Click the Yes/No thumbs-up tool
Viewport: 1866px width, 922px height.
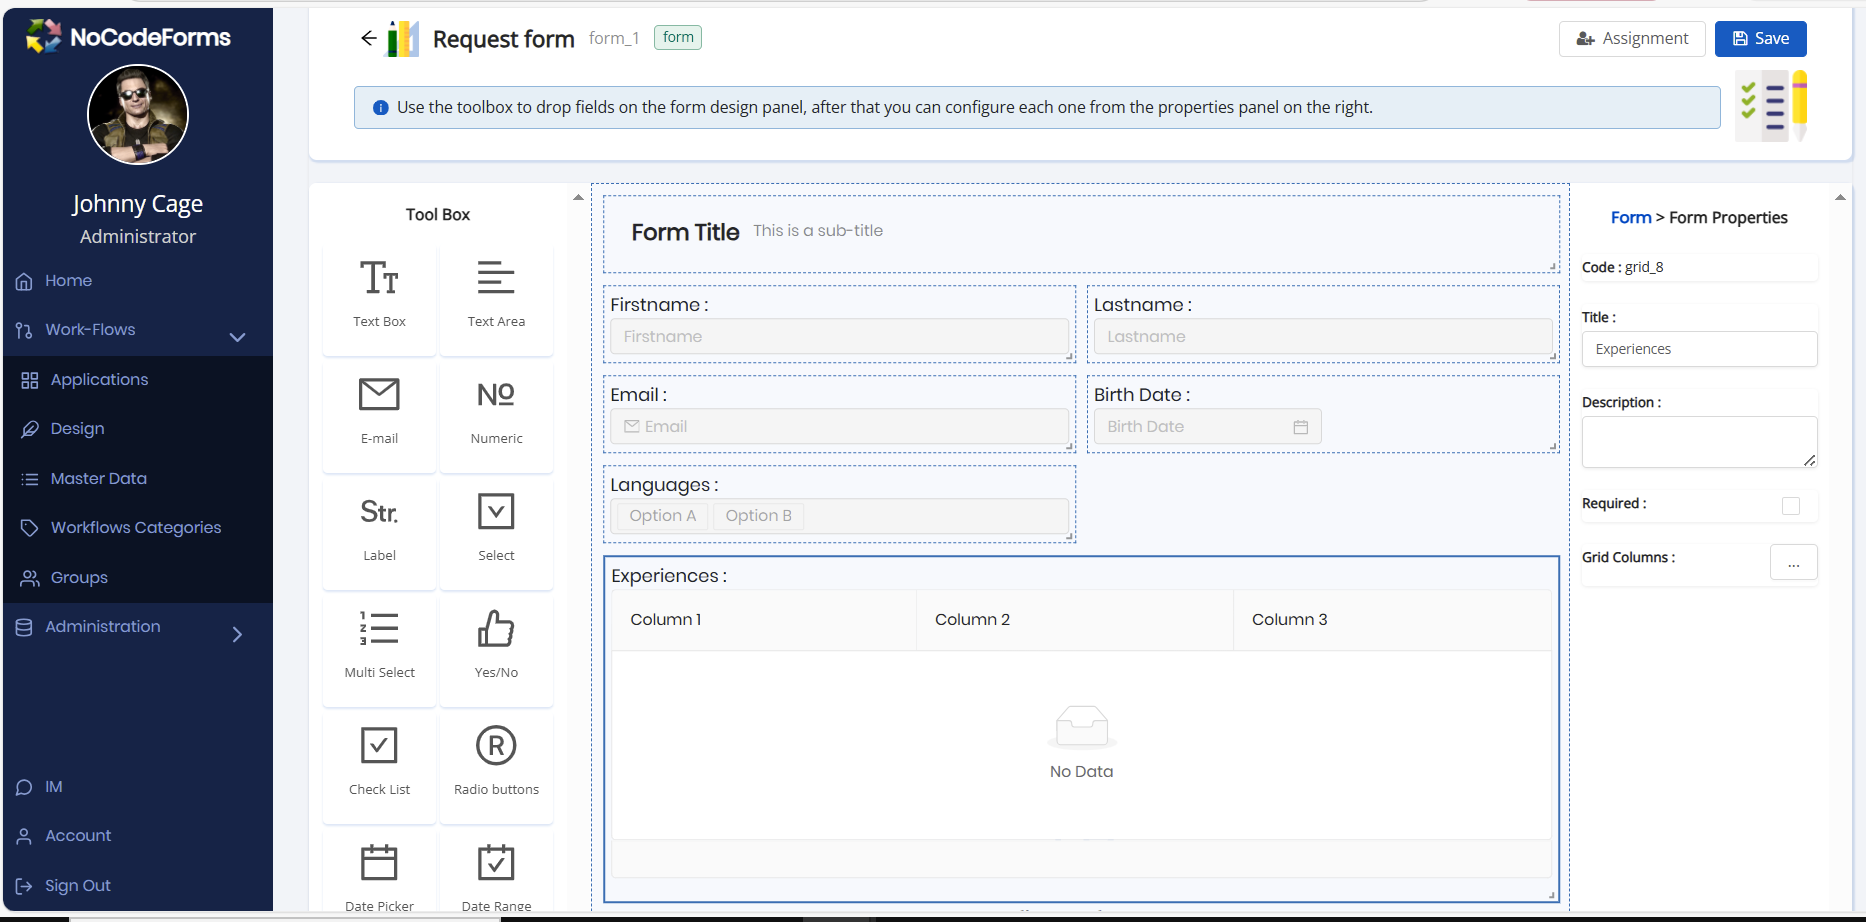tap(496, 630)
